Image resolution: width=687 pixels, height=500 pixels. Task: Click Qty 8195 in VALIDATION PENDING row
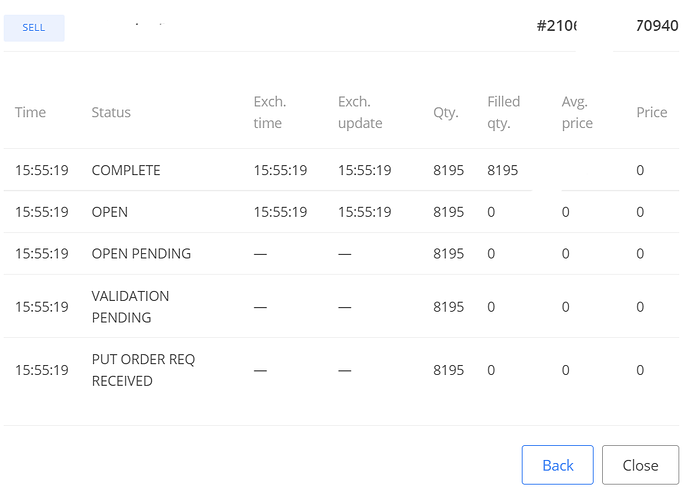[x=448, y=307]
